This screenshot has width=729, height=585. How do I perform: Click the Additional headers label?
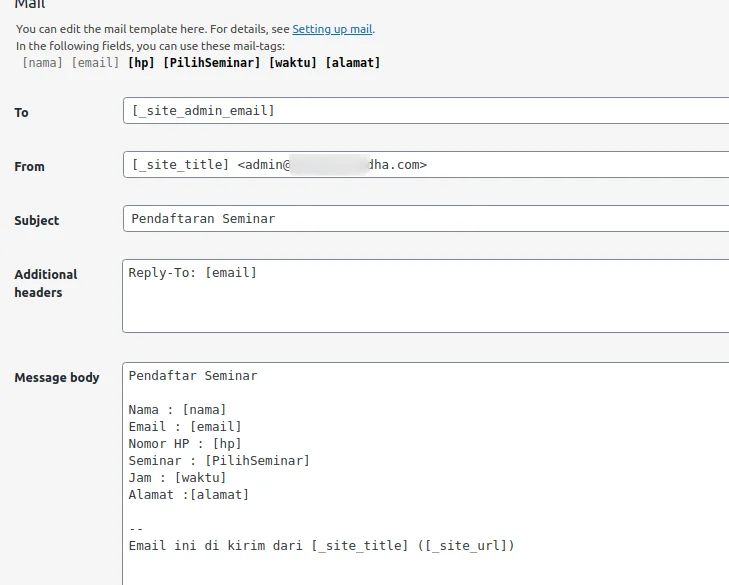(46, 283)
